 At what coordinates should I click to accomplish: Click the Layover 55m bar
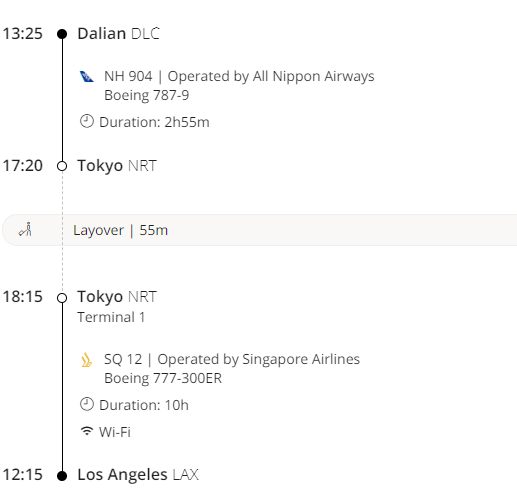pos(260,230)
